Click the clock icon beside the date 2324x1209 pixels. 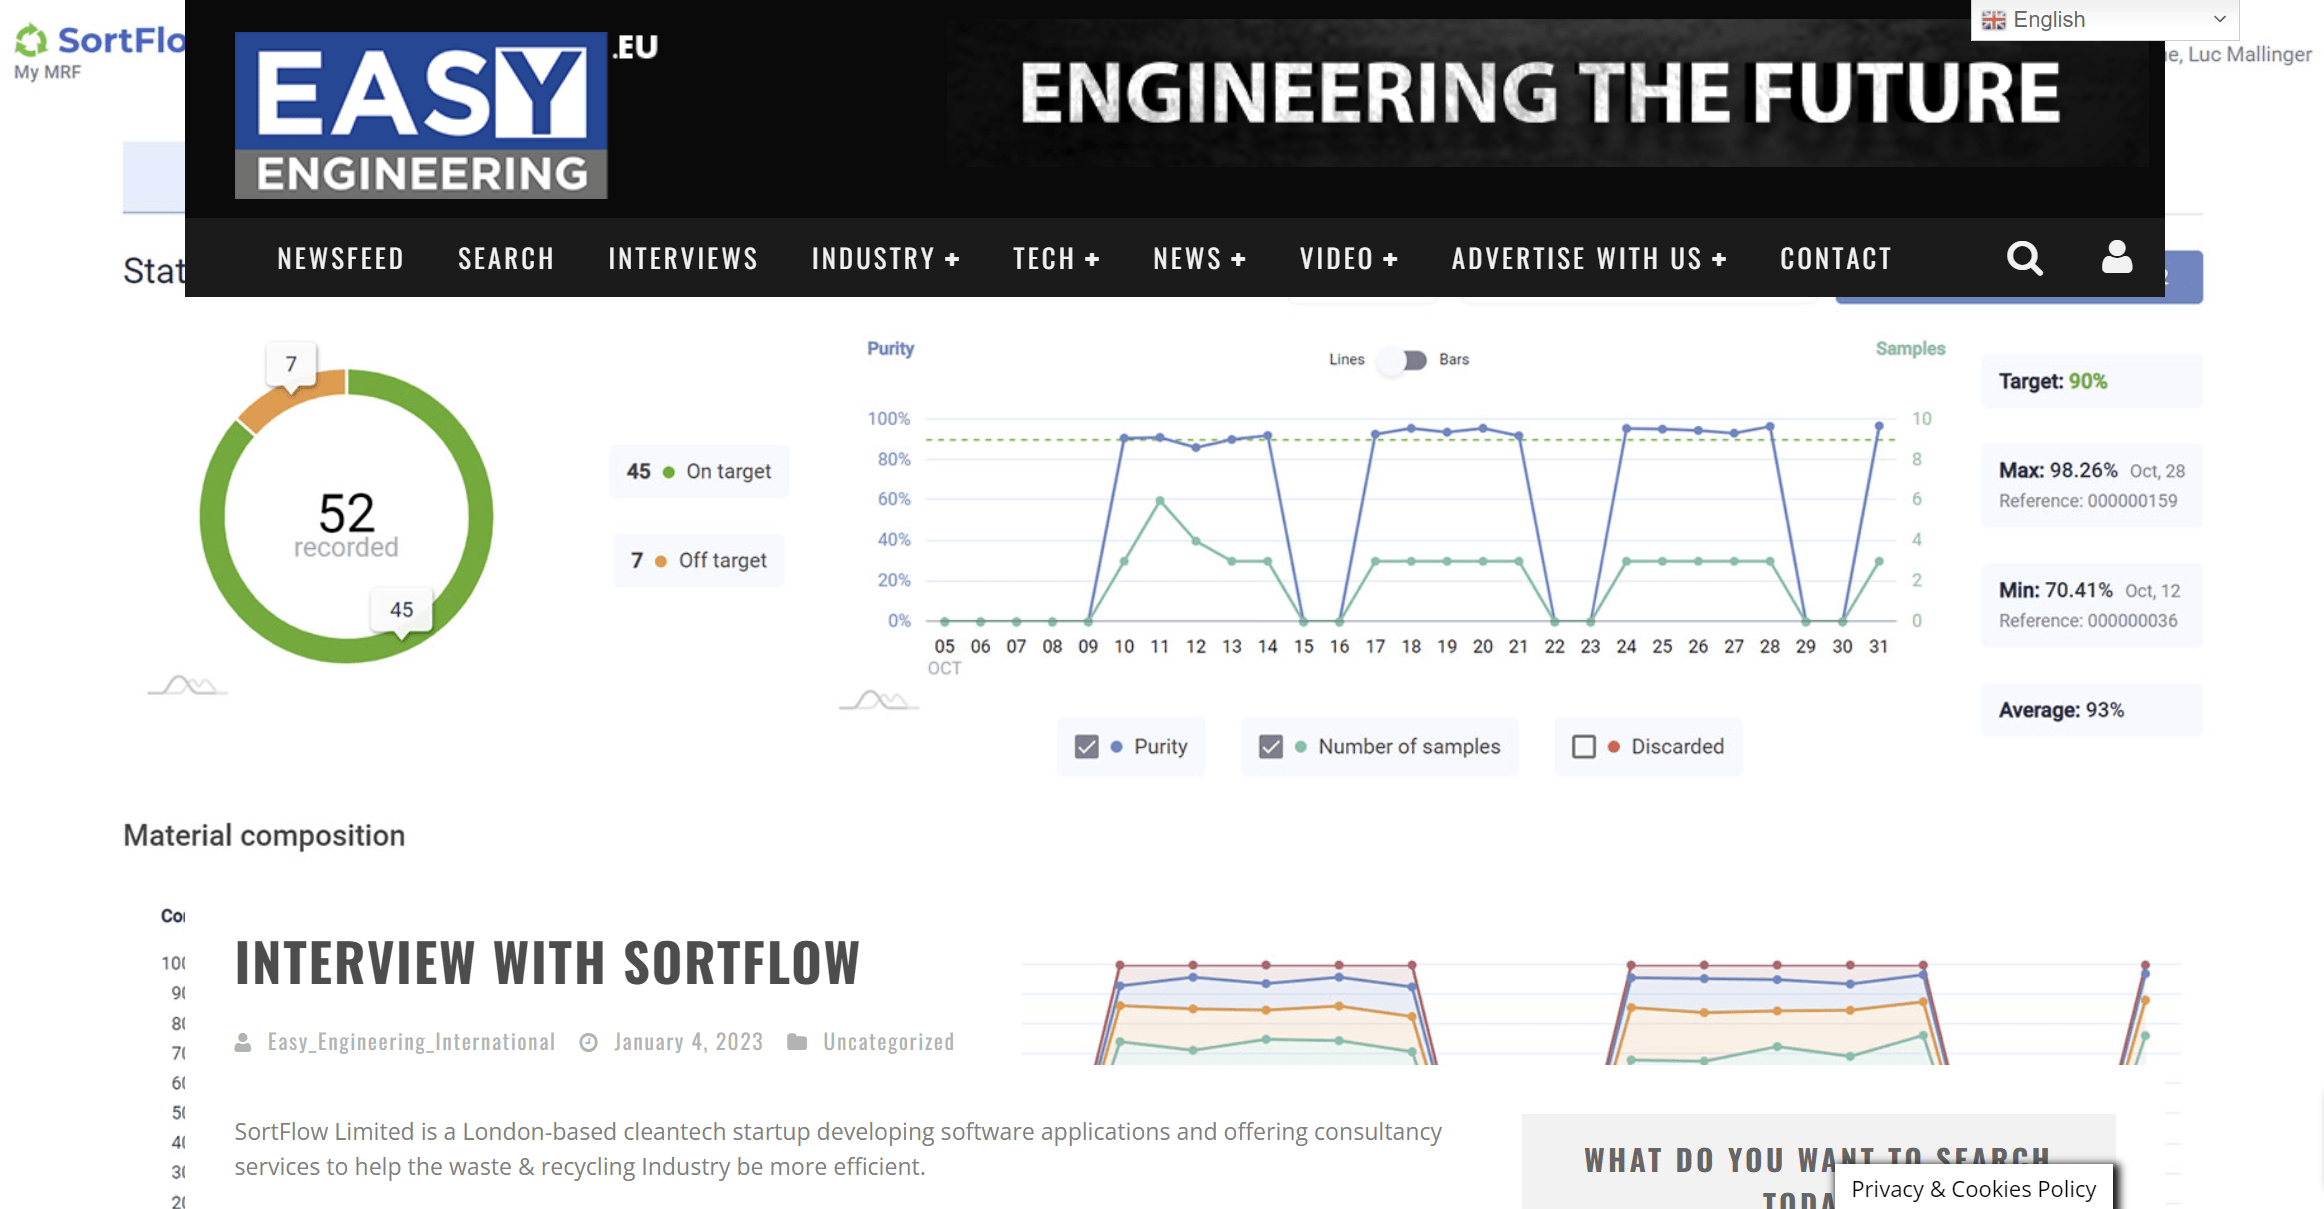point(589,1042)
